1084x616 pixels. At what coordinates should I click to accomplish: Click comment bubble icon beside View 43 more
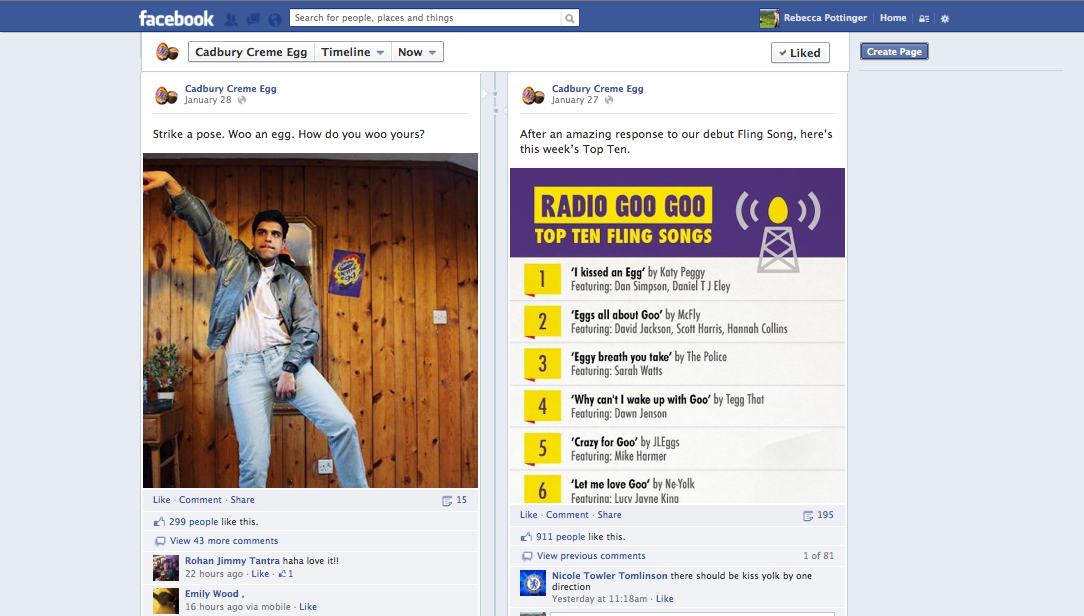pyautogui.click(x=160, y=541)
